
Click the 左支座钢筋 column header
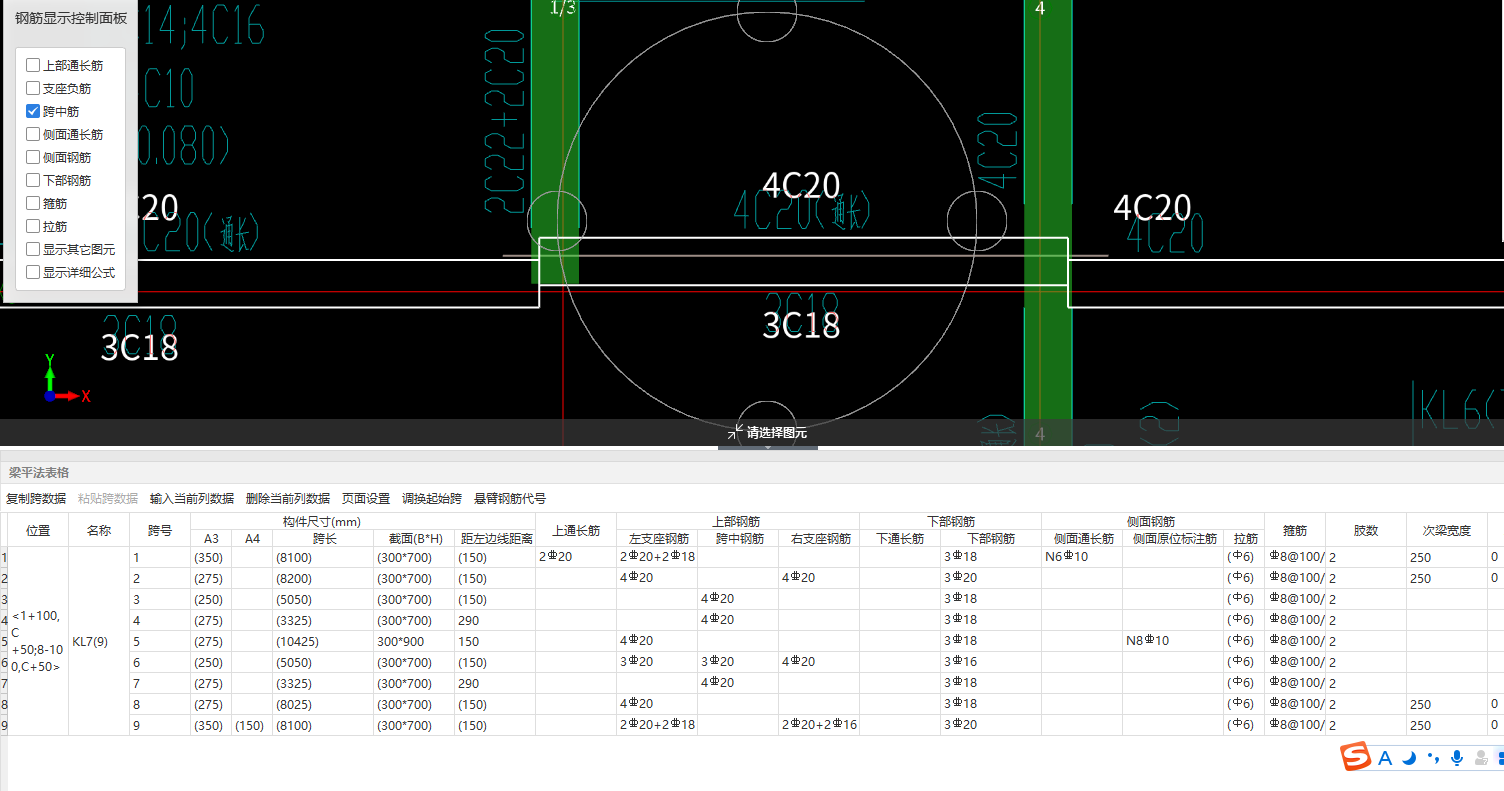[657, 538]
